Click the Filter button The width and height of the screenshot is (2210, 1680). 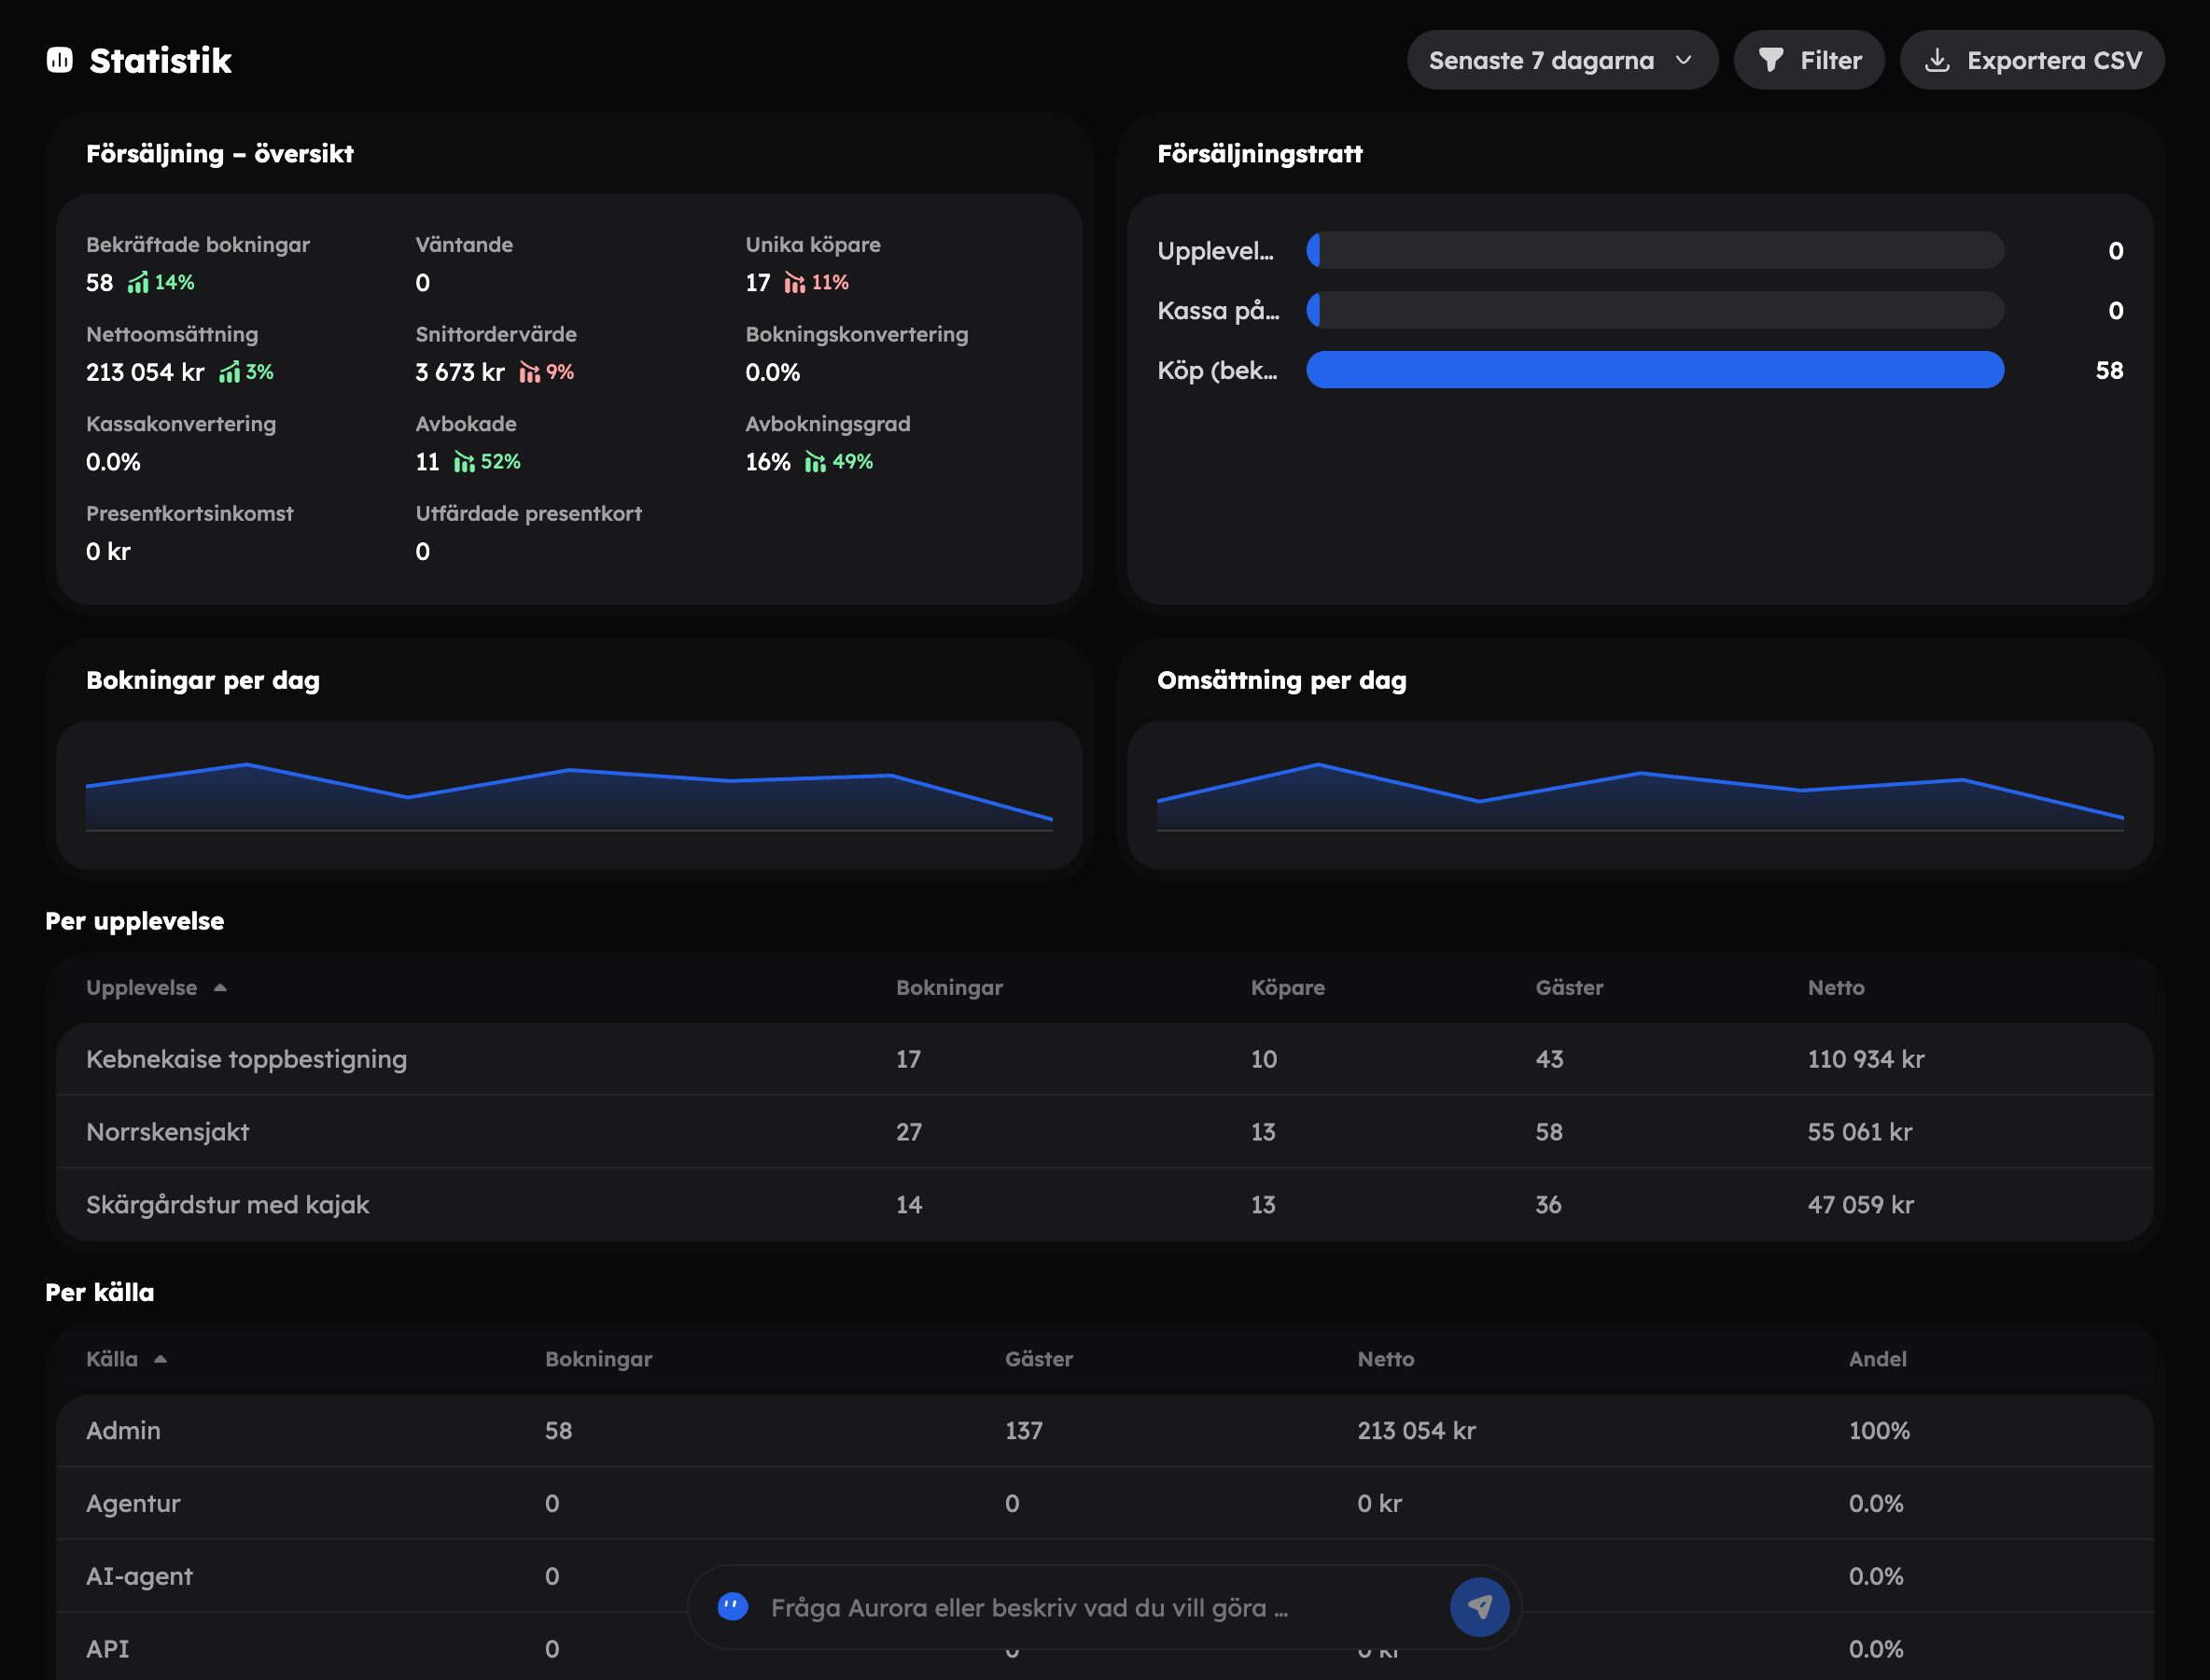(x=1809, y=60)
